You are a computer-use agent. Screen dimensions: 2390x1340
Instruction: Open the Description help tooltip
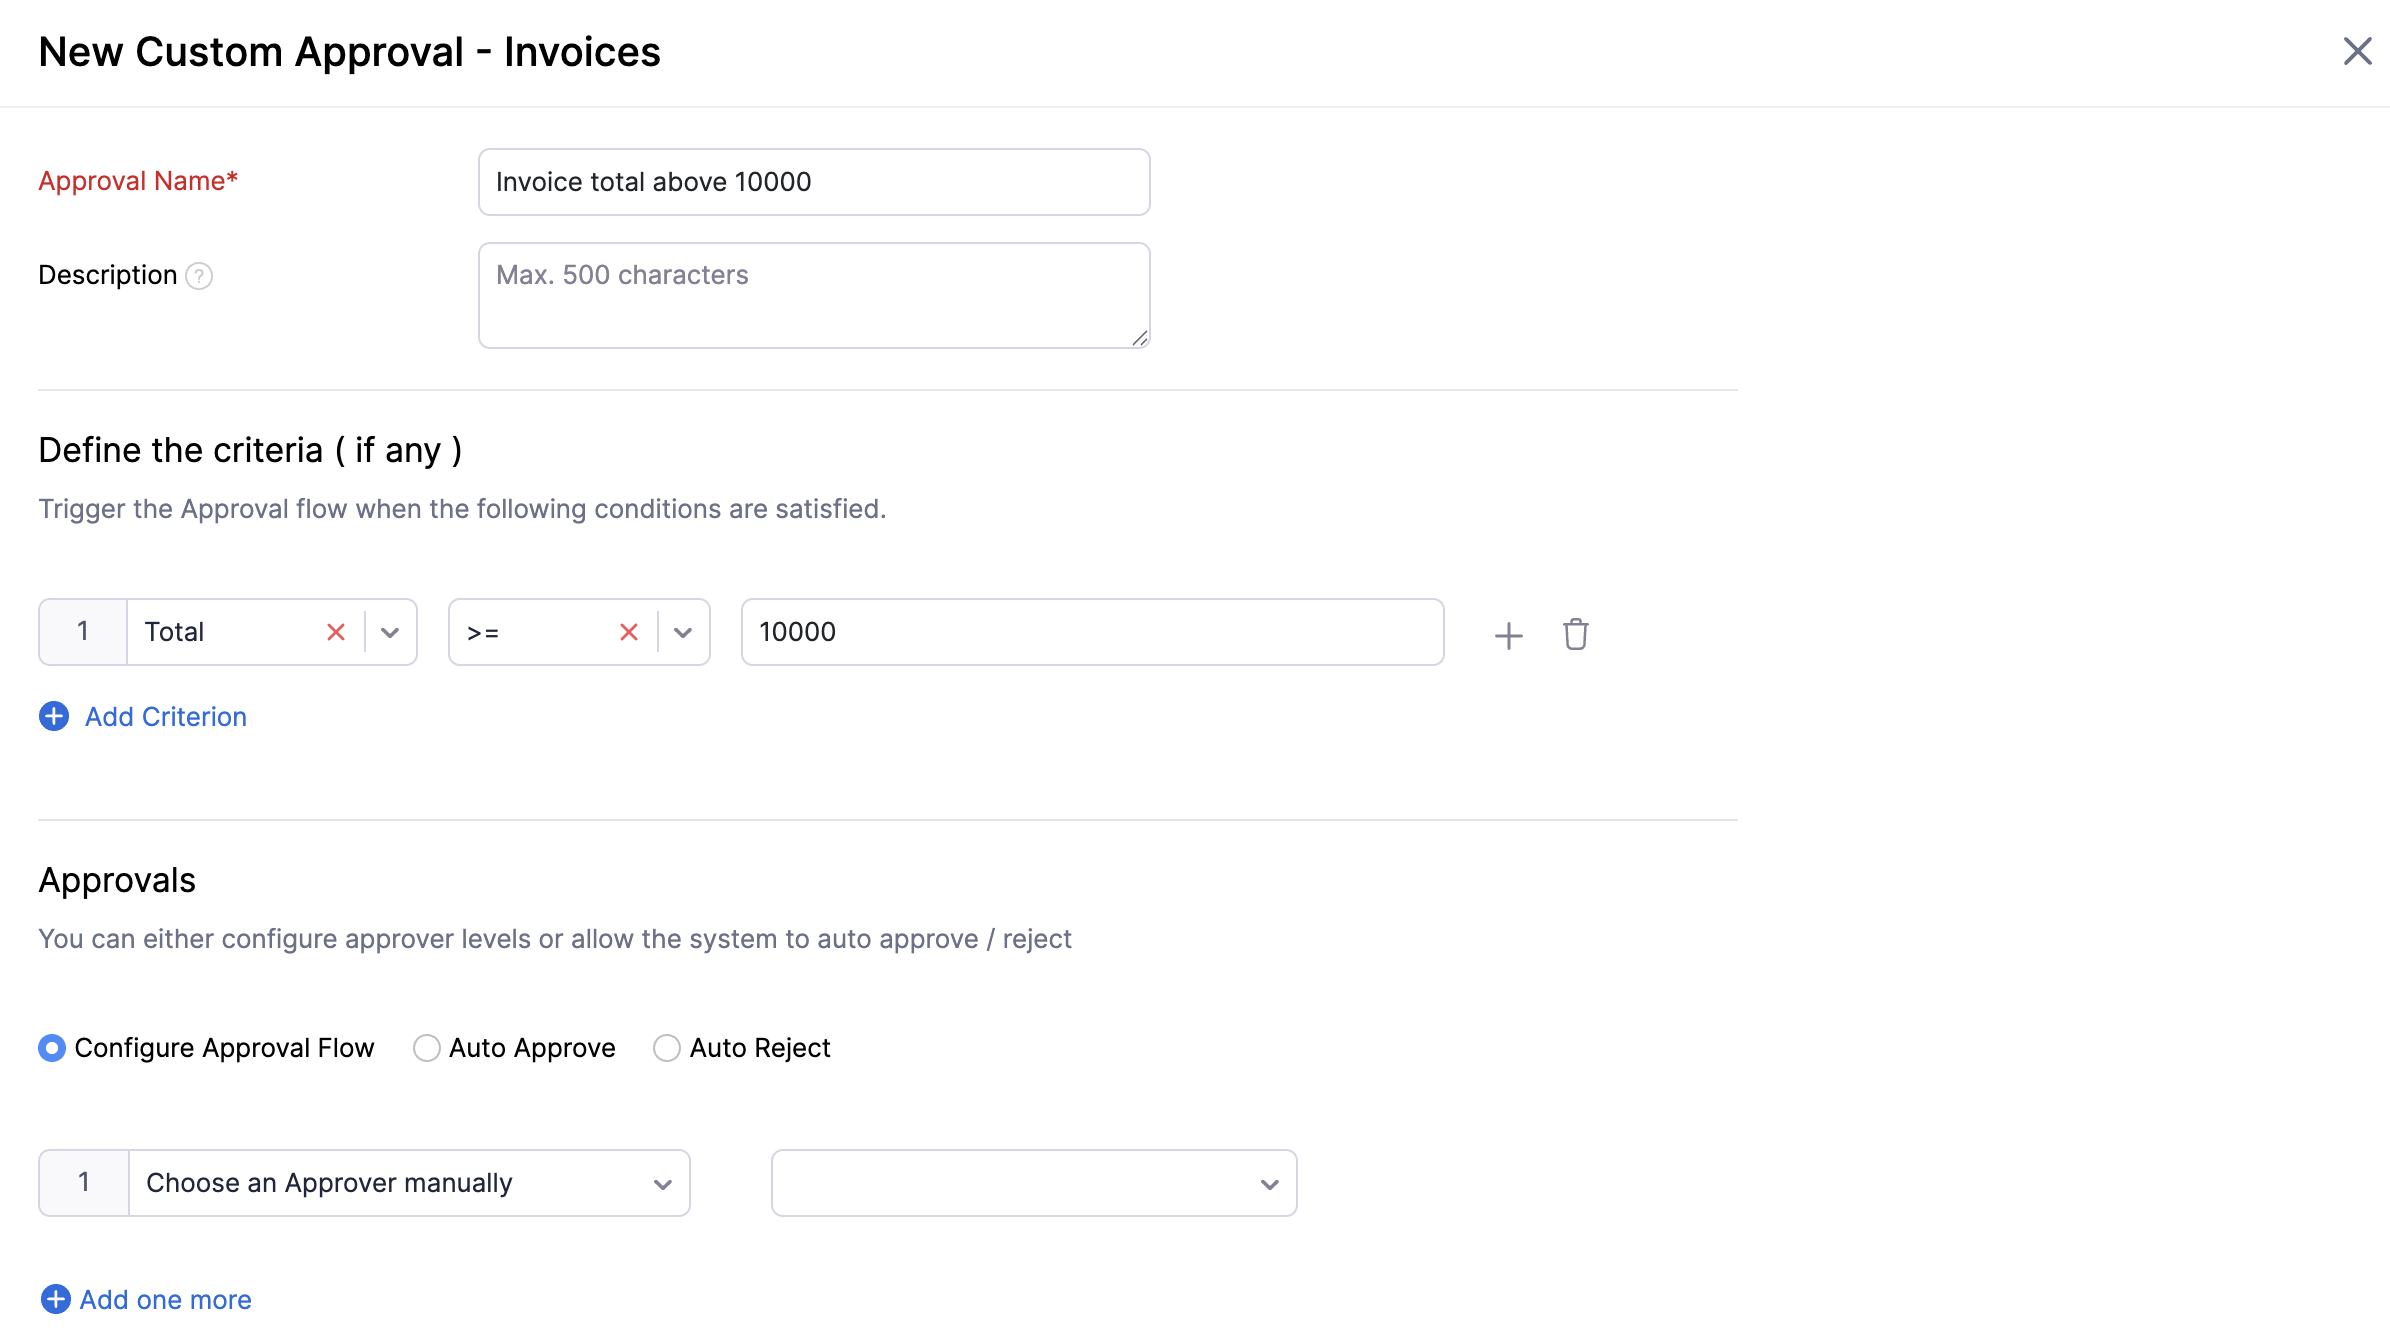tap(199, 275)
